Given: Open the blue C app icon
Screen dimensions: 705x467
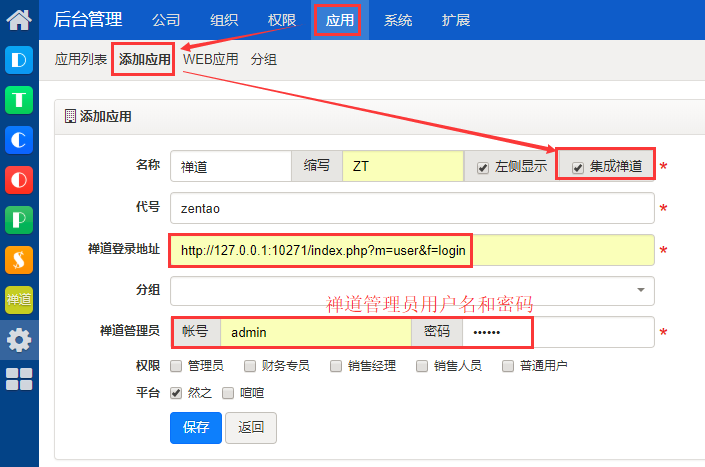Looking at the screenshot, I should click(x=19, y=140).
